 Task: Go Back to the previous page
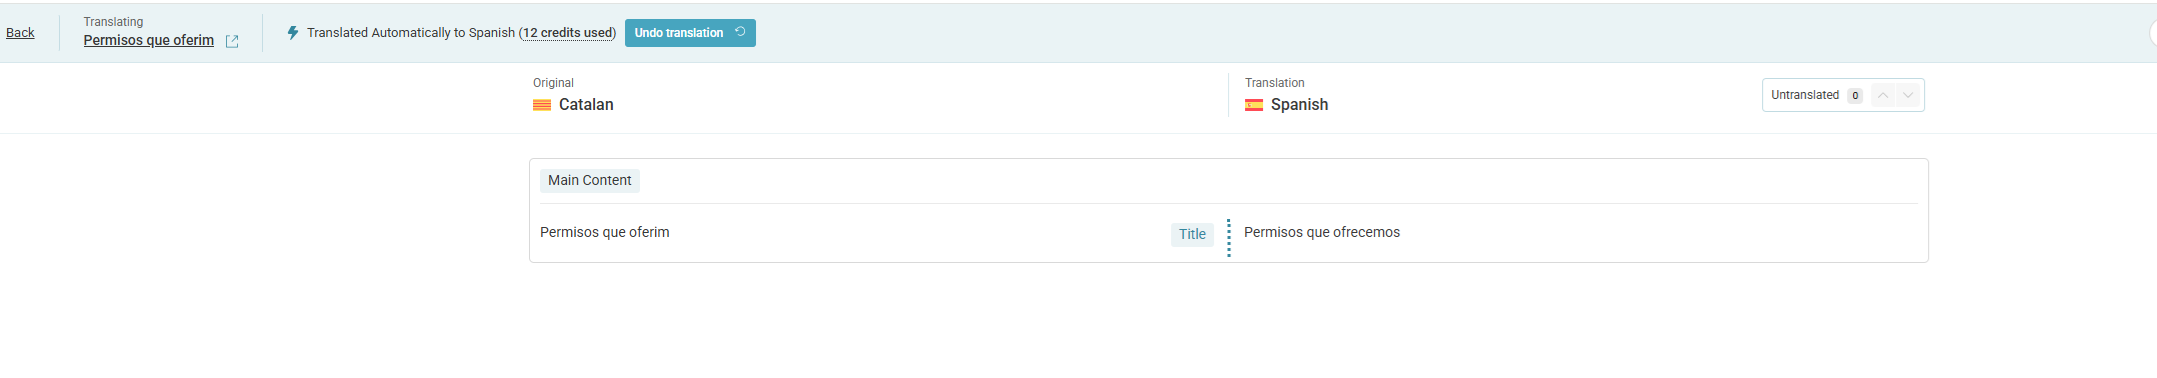pyautogui.click(x=20, y=33)
